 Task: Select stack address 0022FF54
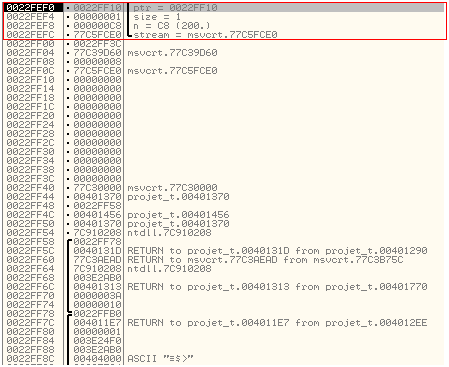(30, 233)
